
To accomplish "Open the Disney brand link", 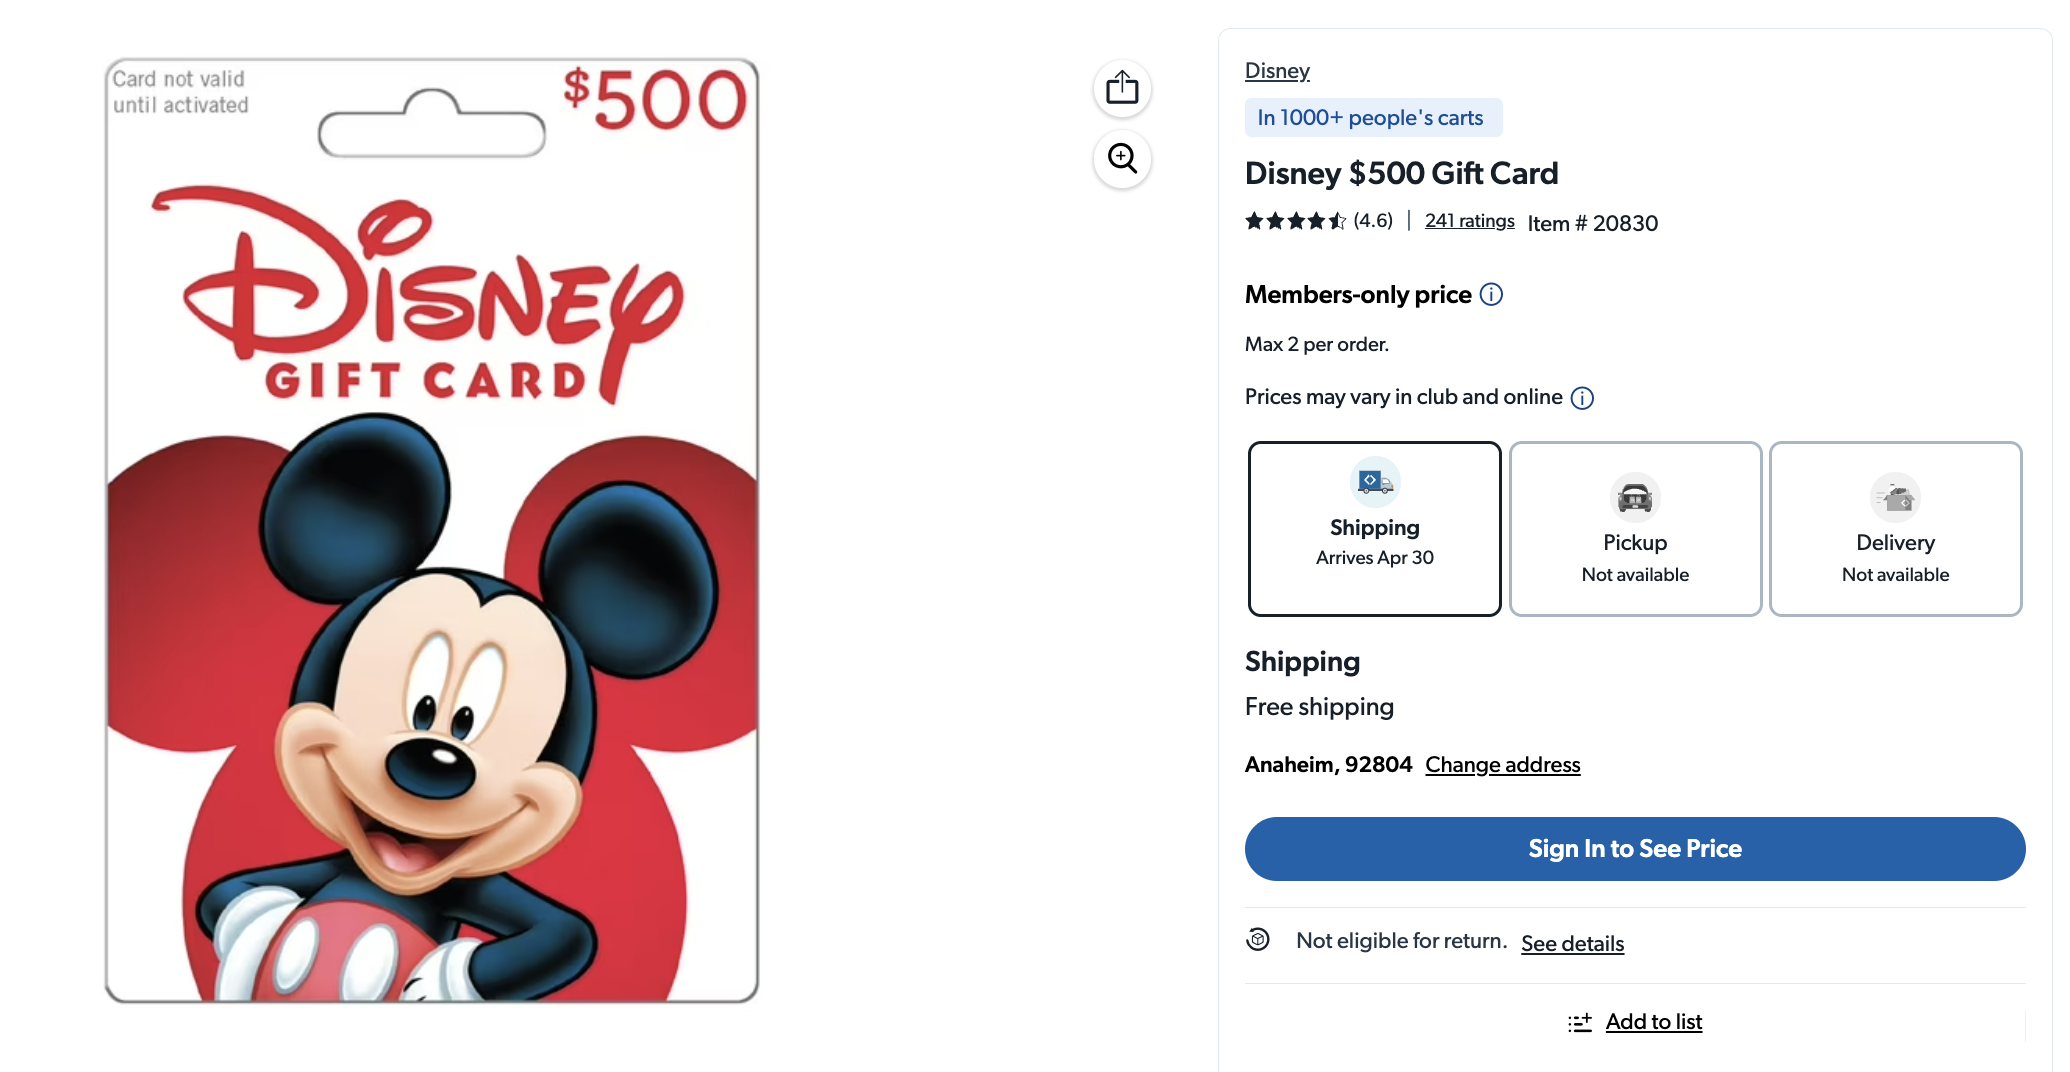I will point(1277,71).
